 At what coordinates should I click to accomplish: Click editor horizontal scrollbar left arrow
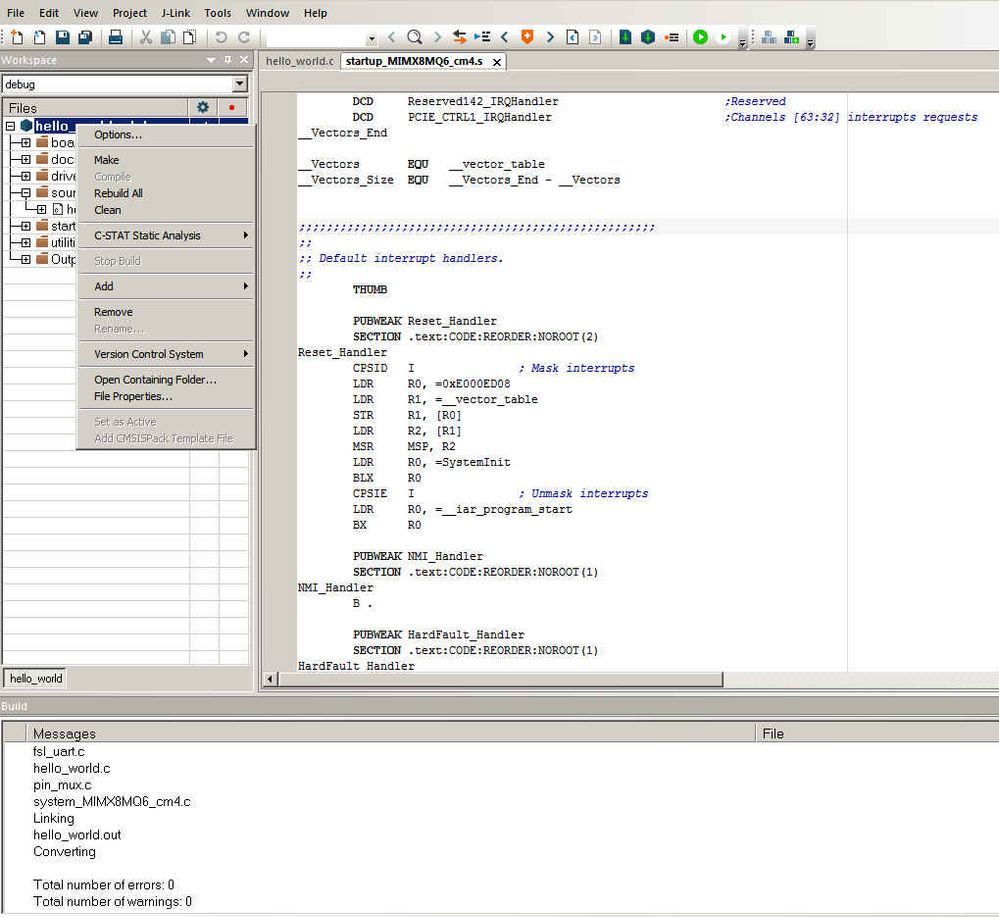270,679
